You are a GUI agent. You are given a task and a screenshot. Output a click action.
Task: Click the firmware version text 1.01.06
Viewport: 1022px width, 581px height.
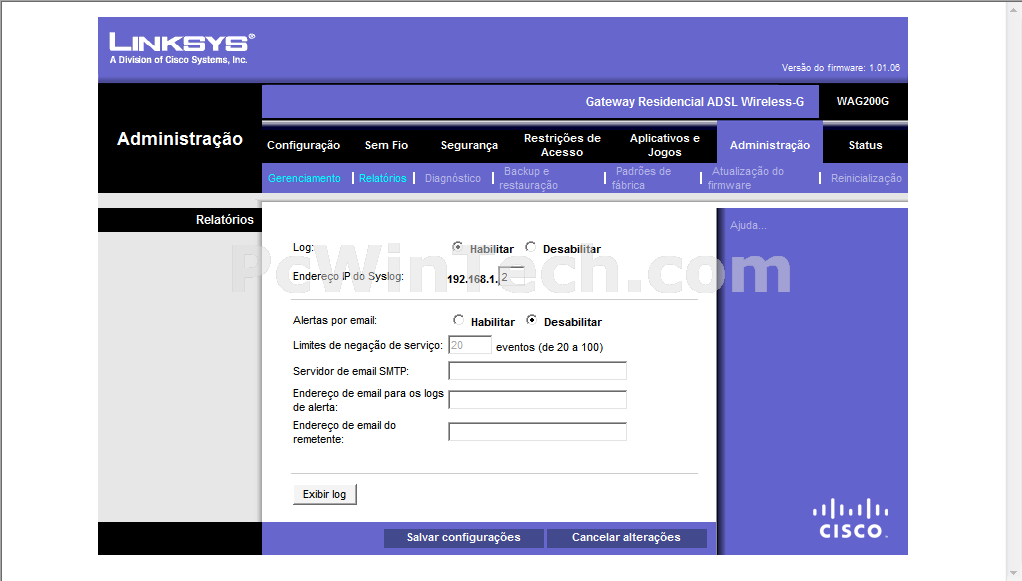tap(884, 68)
